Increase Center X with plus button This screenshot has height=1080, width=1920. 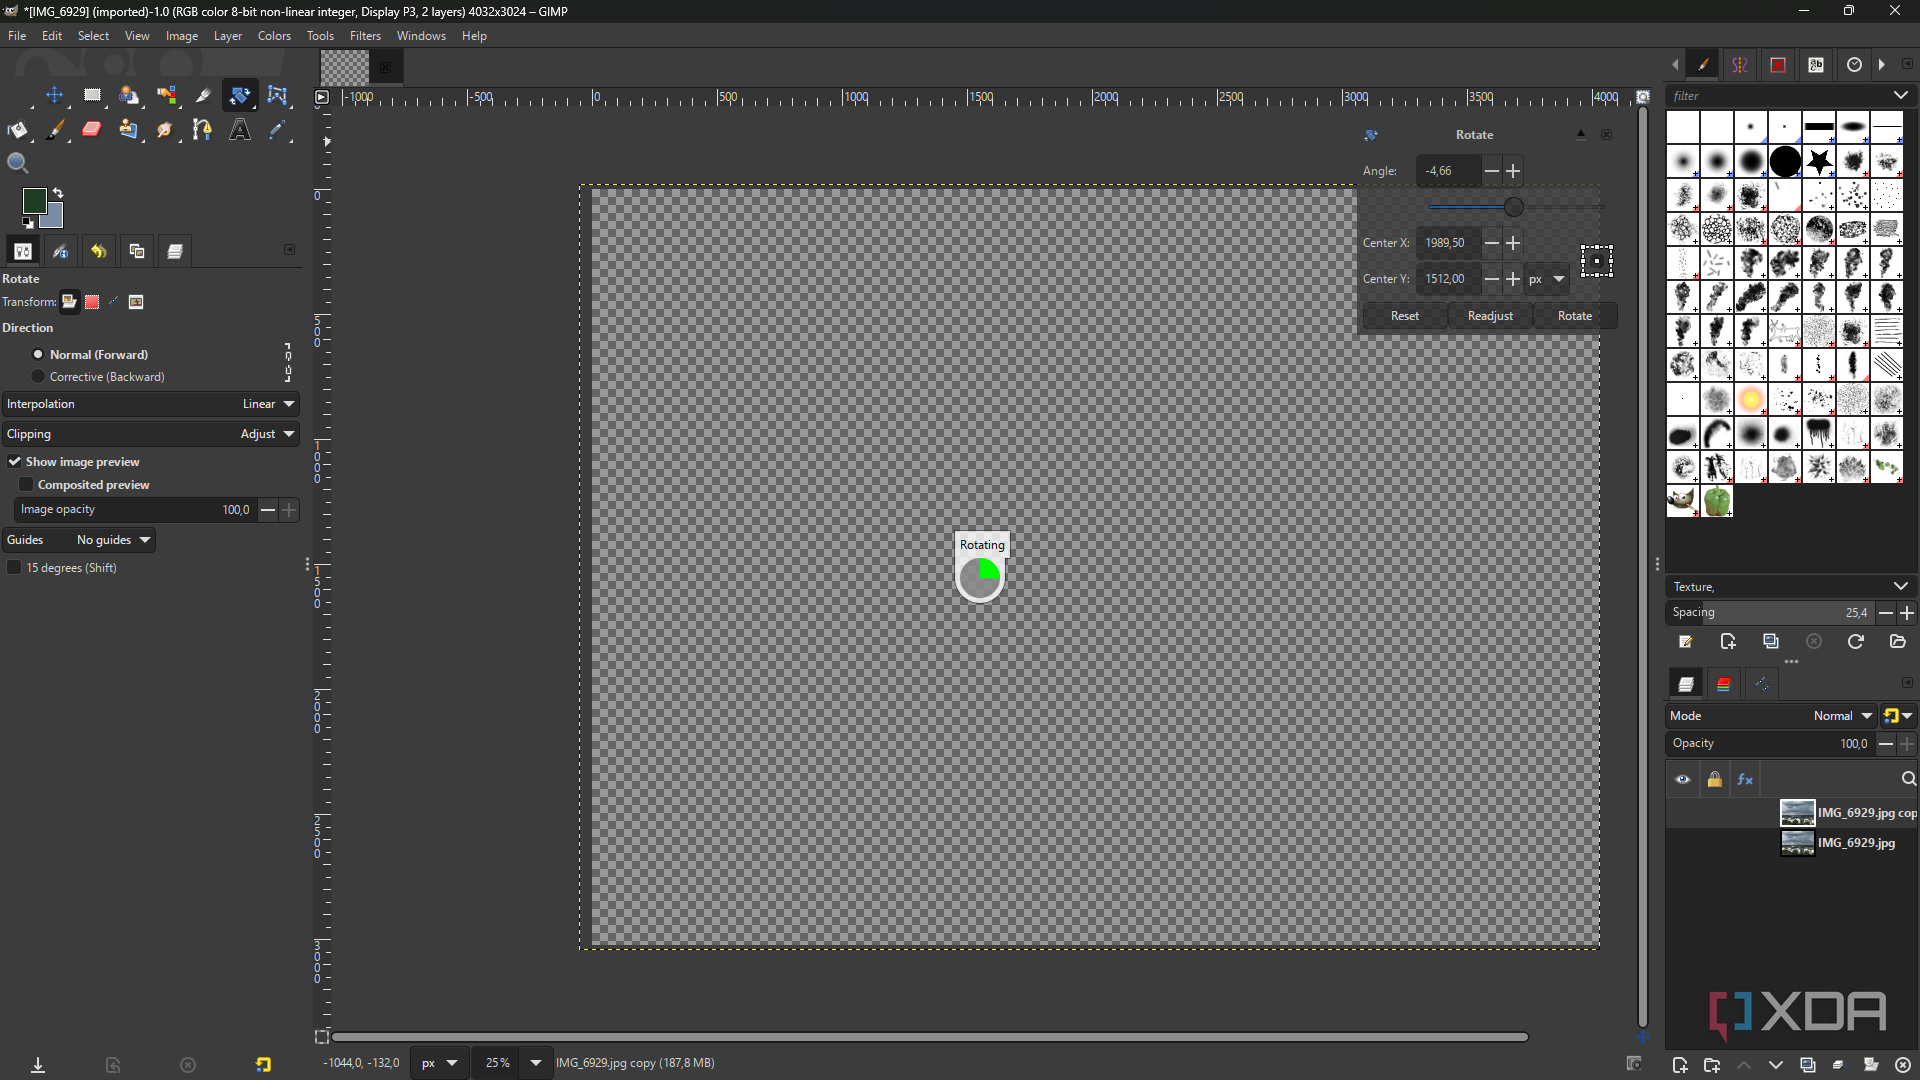coord(1514,243)
